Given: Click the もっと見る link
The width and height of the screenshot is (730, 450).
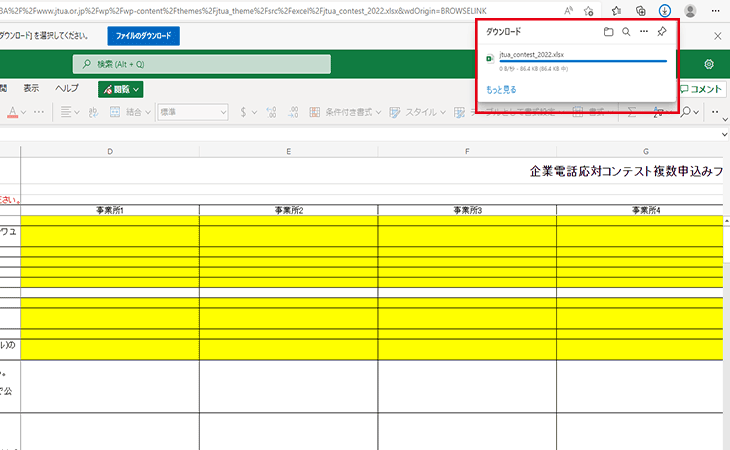Looking at the screenshot, I should 501,90.
